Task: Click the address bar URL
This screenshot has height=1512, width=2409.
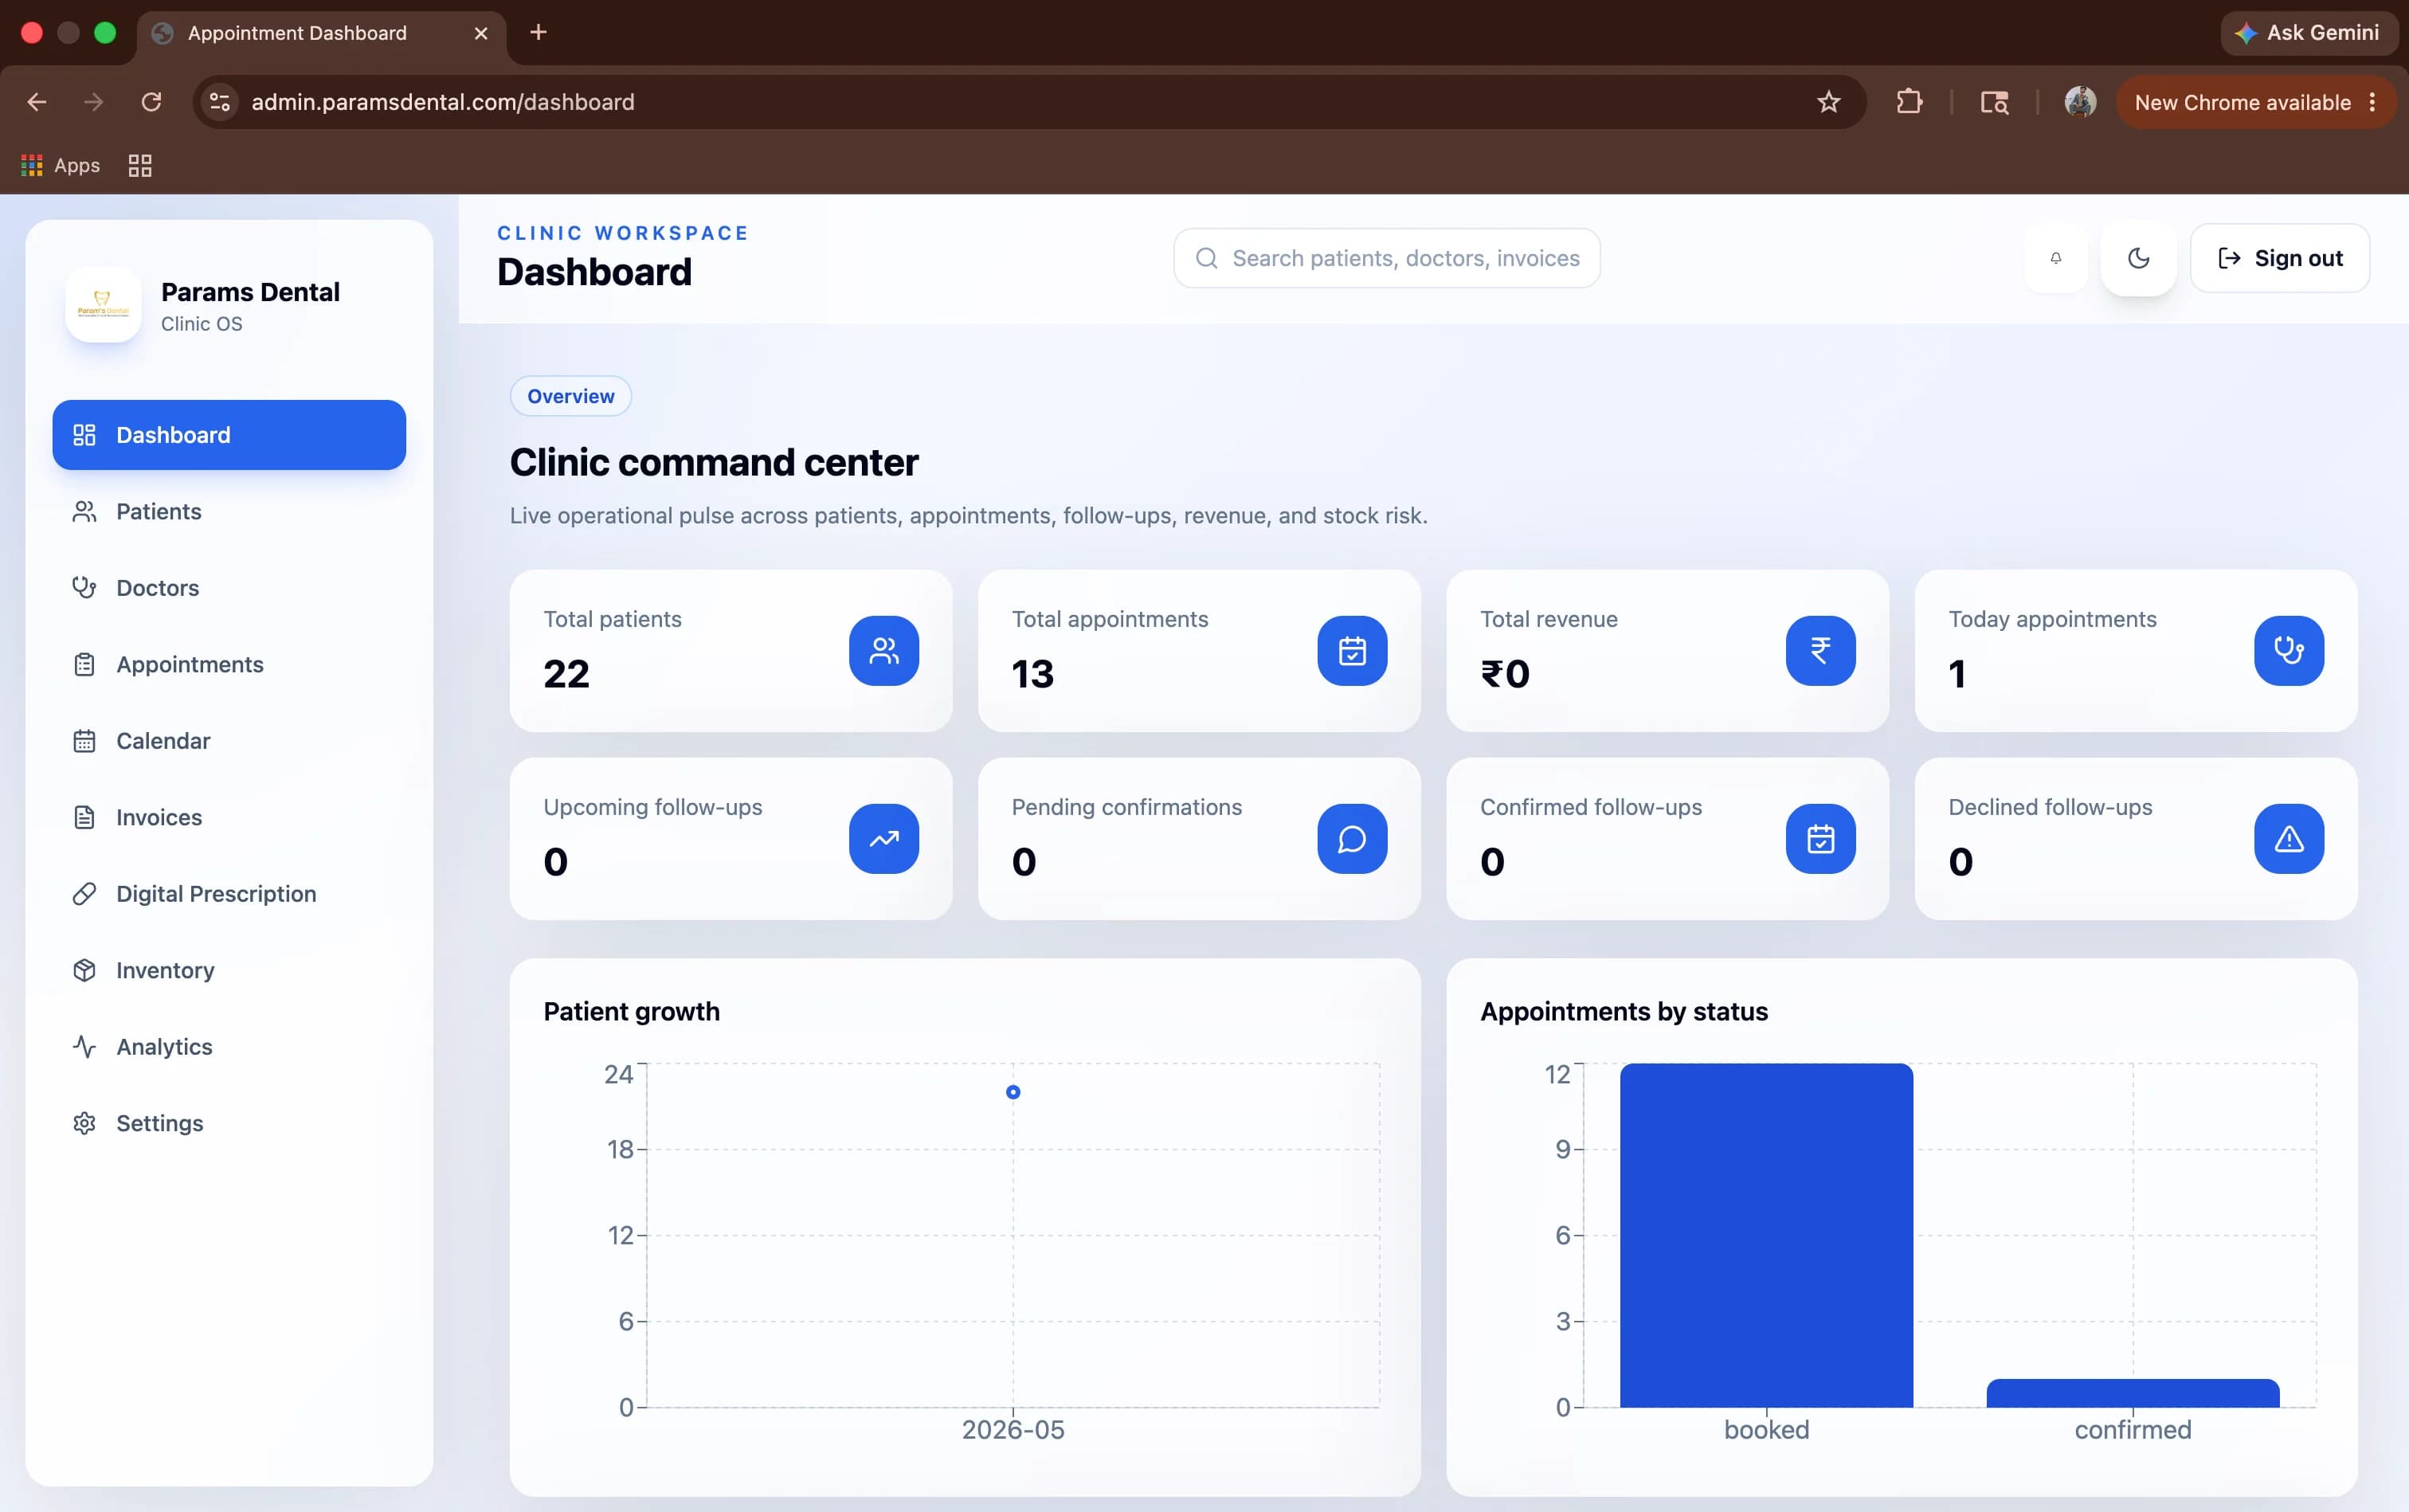Action: pos(443,102)
